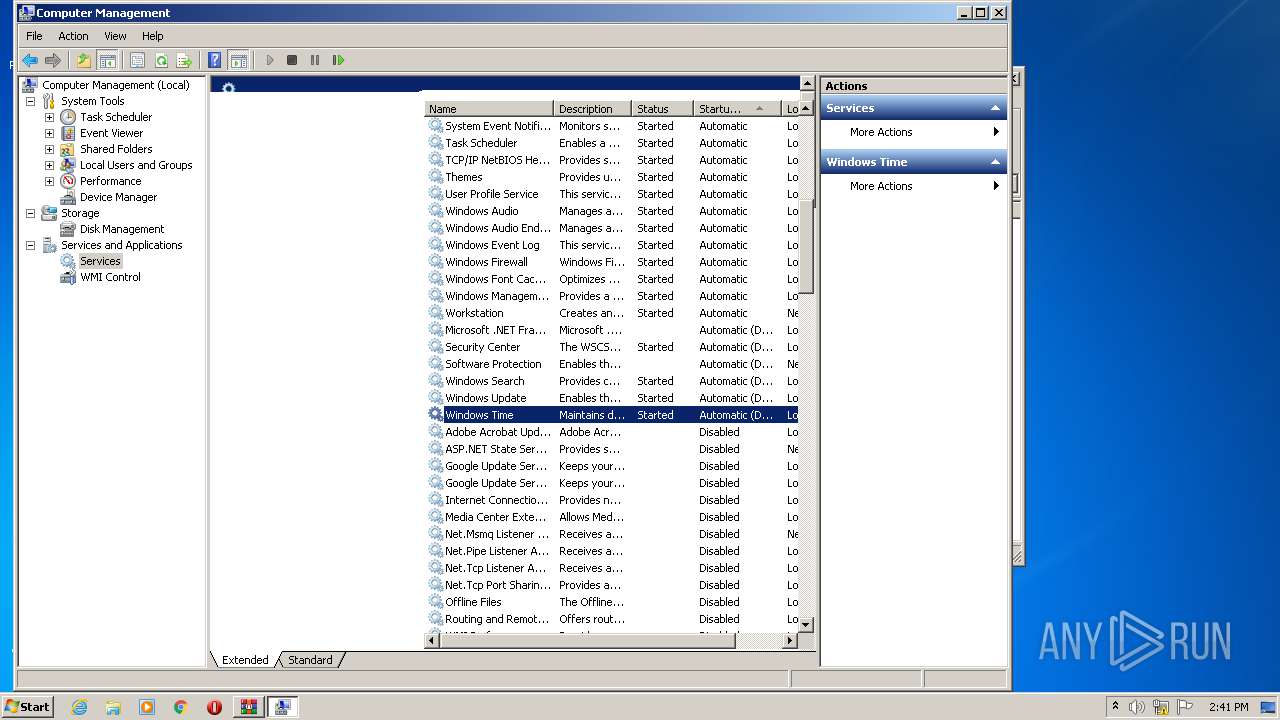Click the Back arrow toolbar button
The width and height of the screenshot is (1280, 720).
pyautogui.click(x=30, y=60)
